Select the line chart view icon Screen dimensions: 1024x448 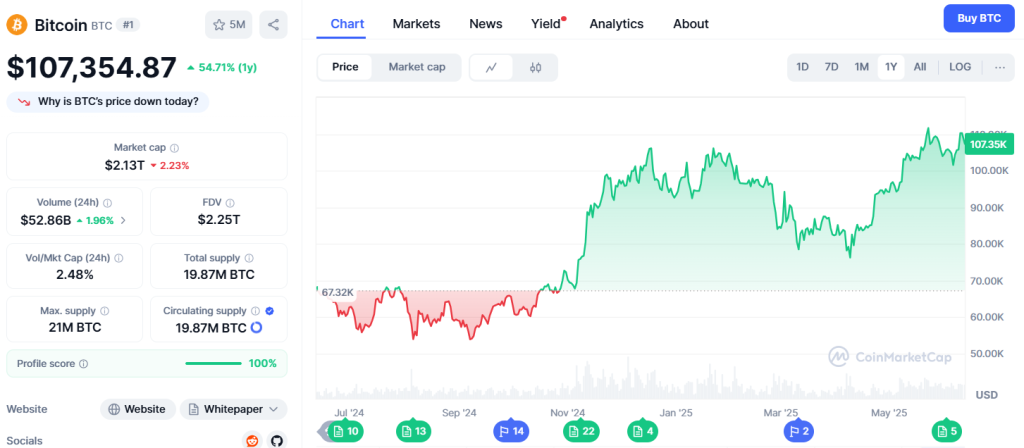(492, 67)
